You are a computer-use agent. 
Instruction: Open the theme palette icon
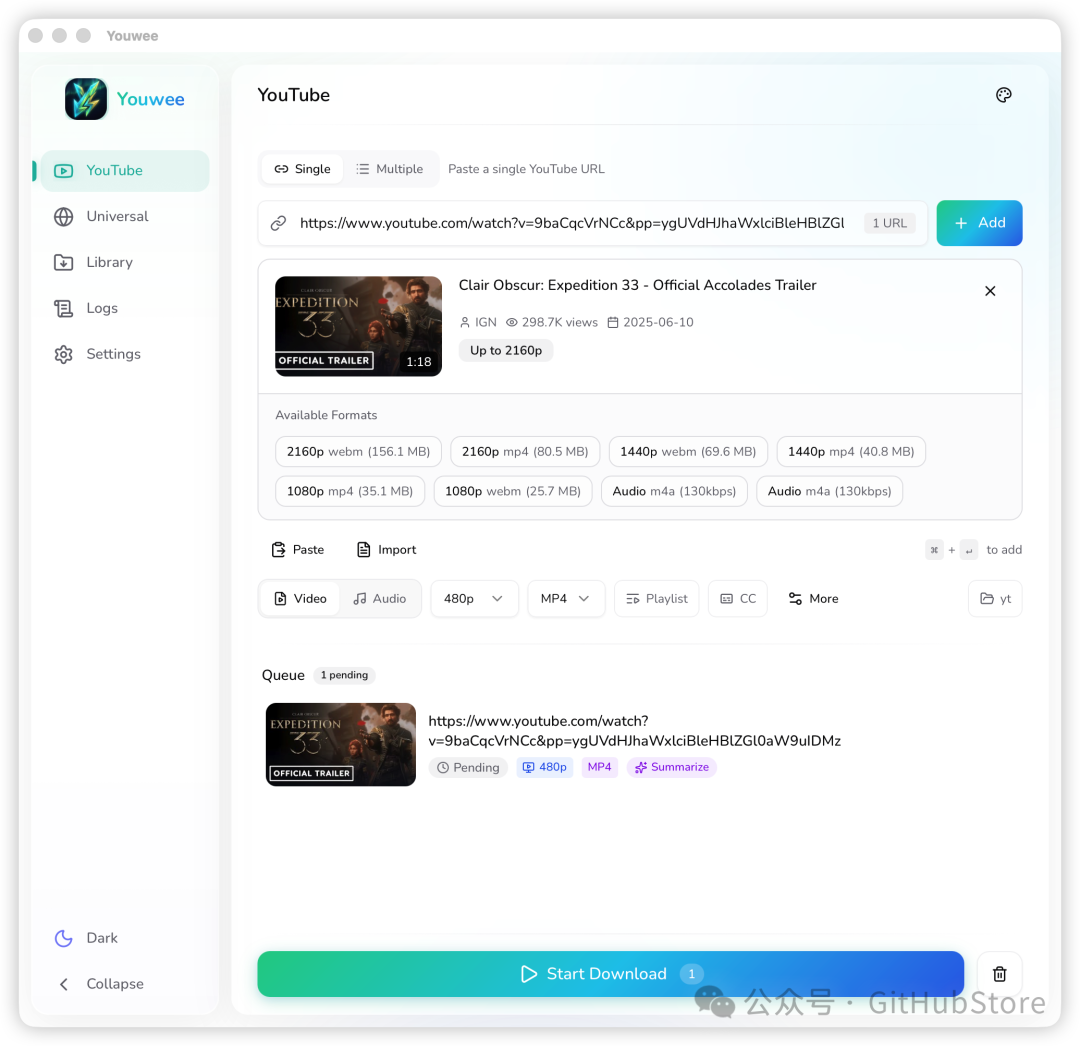(1003, 95)
